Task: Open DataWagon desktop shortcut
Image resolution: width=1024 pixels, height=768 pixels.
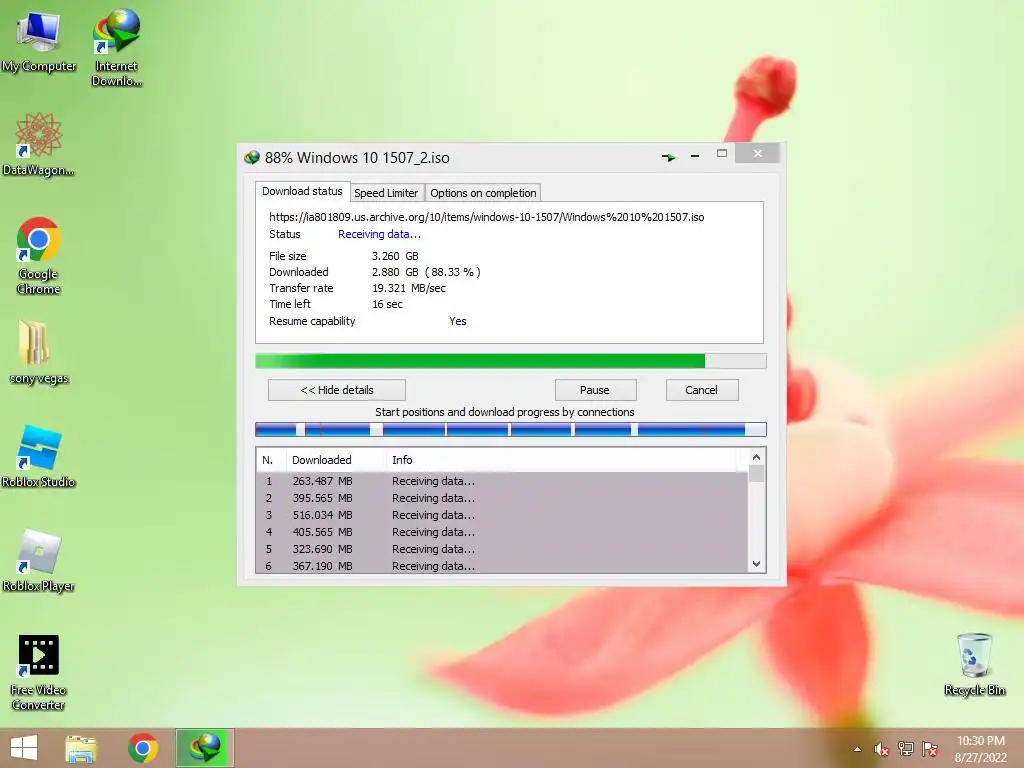Action: pos(39,144)
